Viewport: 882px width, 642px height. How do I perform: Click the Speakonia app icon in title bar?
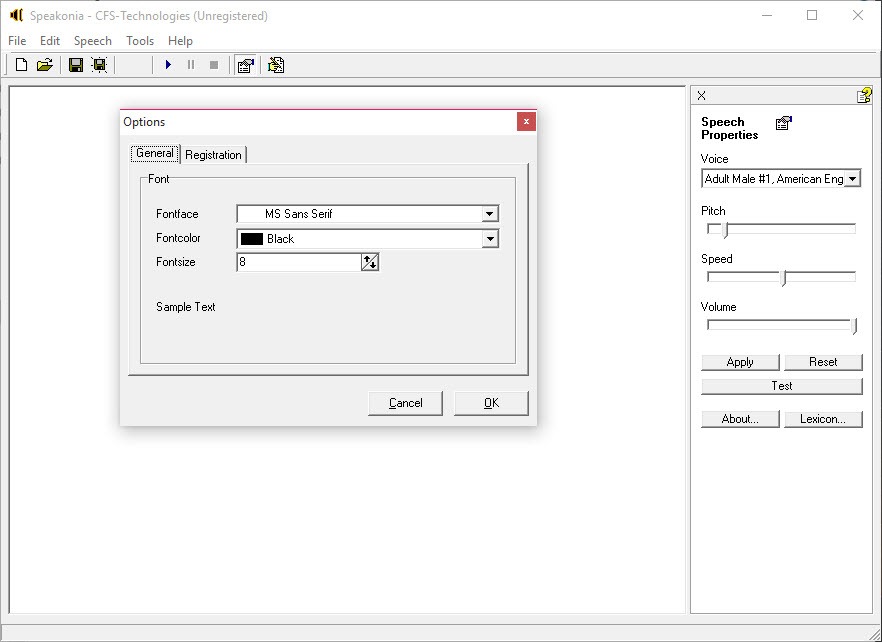(x=16, y=16)
